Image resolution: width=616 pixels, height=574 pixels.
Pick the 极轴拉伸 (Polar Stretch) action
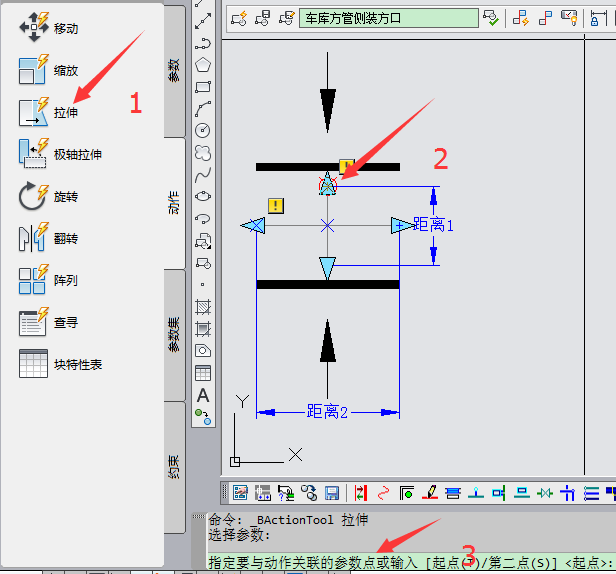60,154
